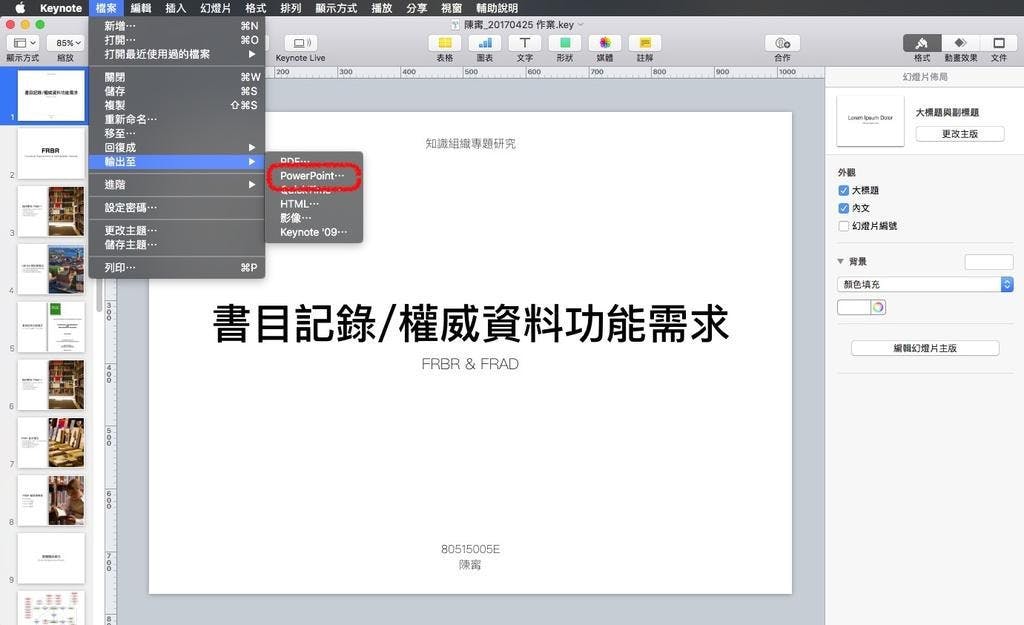The image size is (1024, 625).
Task: Open the 幻燈片 Slide menu
Action: point(216,8)
